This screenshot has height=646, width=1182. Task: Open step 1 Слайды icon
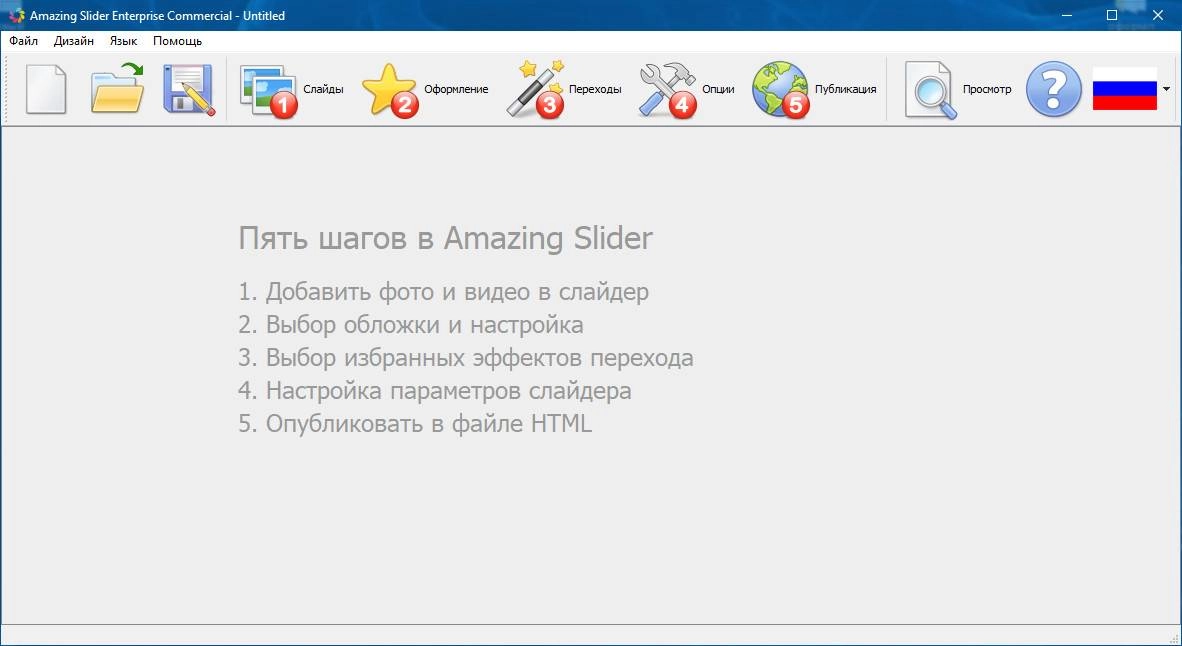click(268, 90)
